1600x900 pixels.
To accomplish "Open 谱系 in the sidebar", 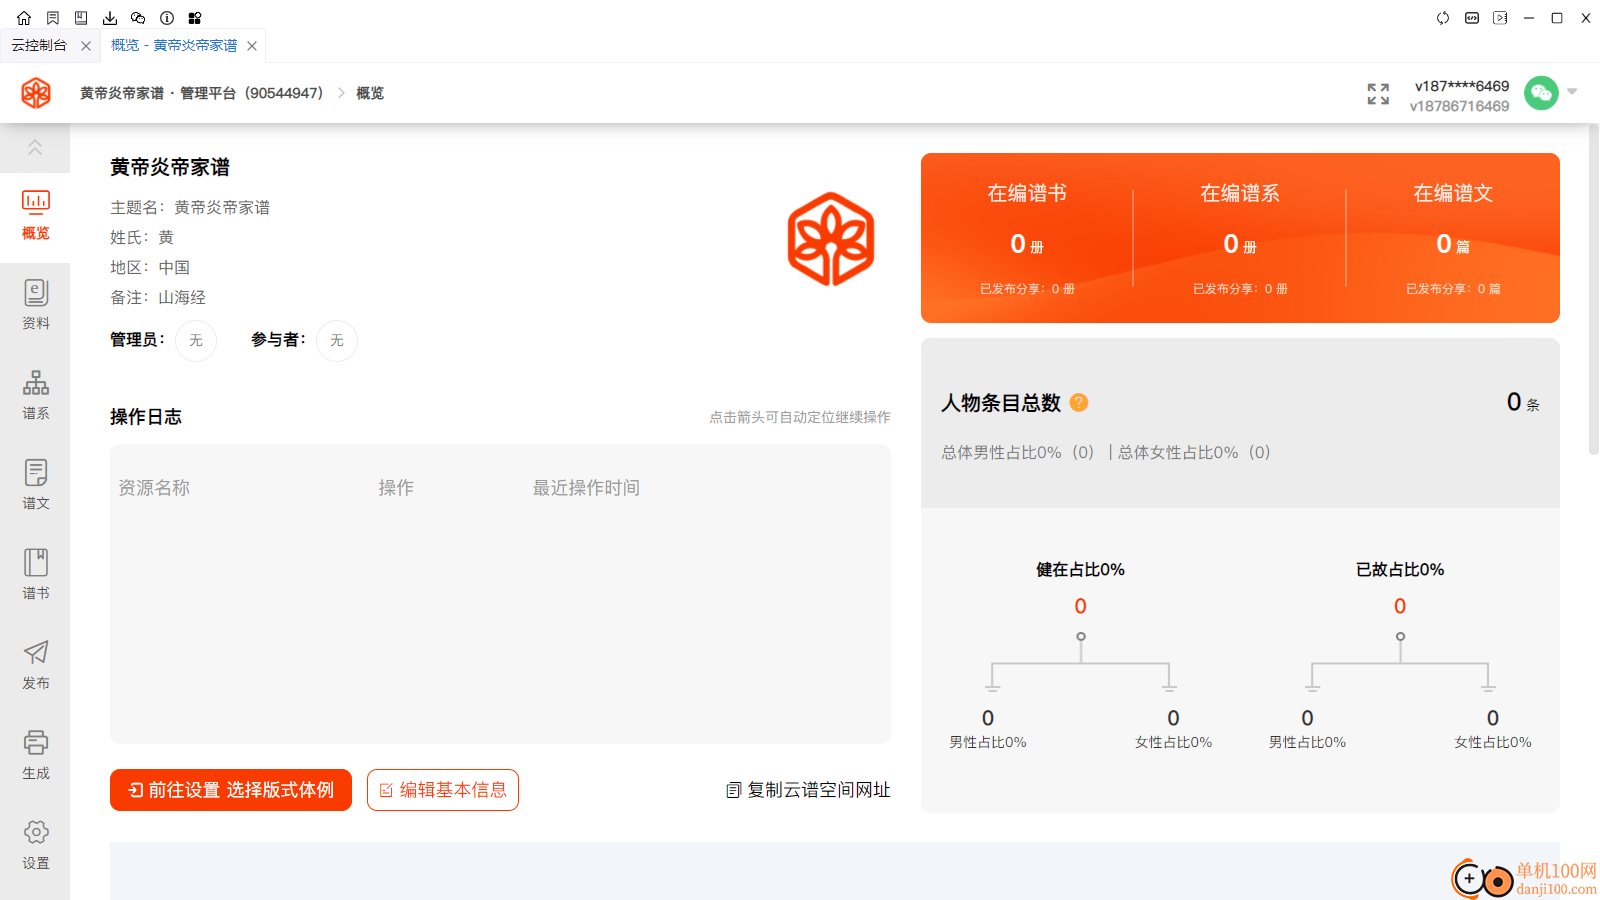I will [x=35, y=395].
